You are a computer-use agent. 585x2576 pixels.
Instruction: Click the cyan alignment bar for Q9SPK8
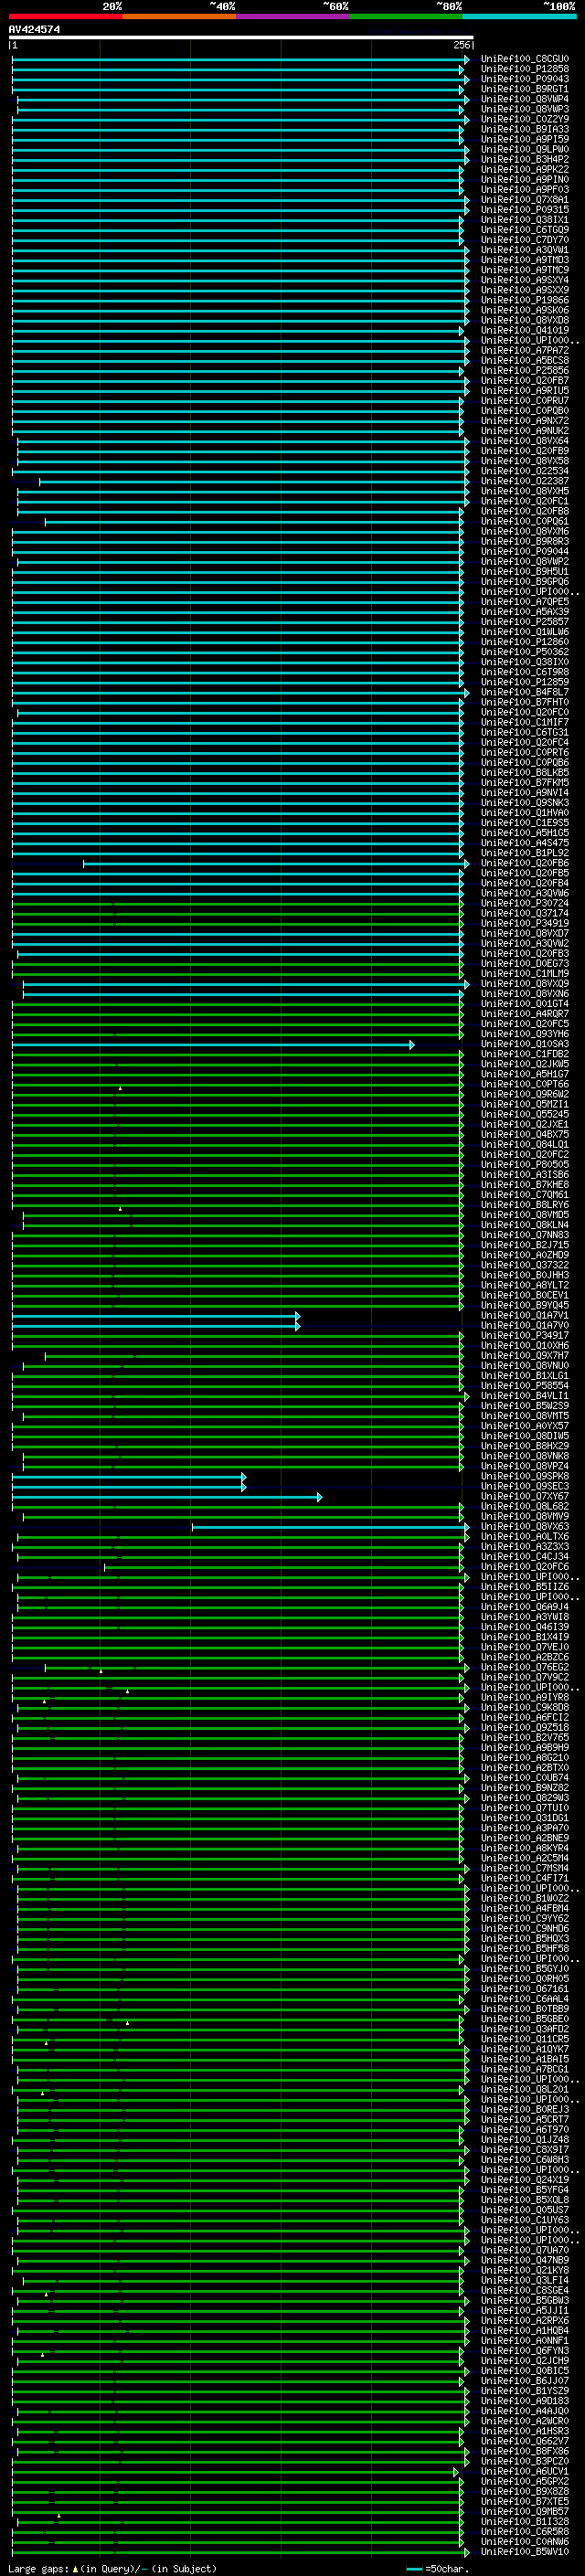(x=128, y=1477)
